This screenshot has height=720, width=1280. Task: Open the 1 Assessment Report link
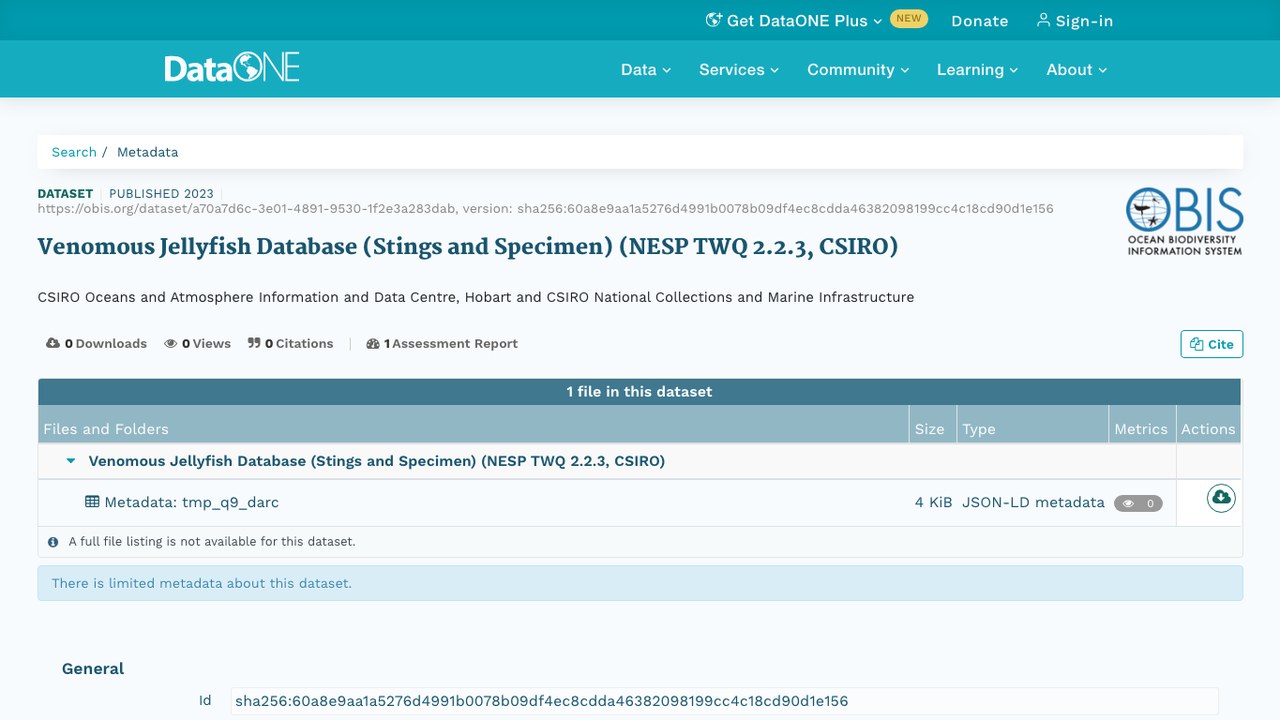coord(442,343)
